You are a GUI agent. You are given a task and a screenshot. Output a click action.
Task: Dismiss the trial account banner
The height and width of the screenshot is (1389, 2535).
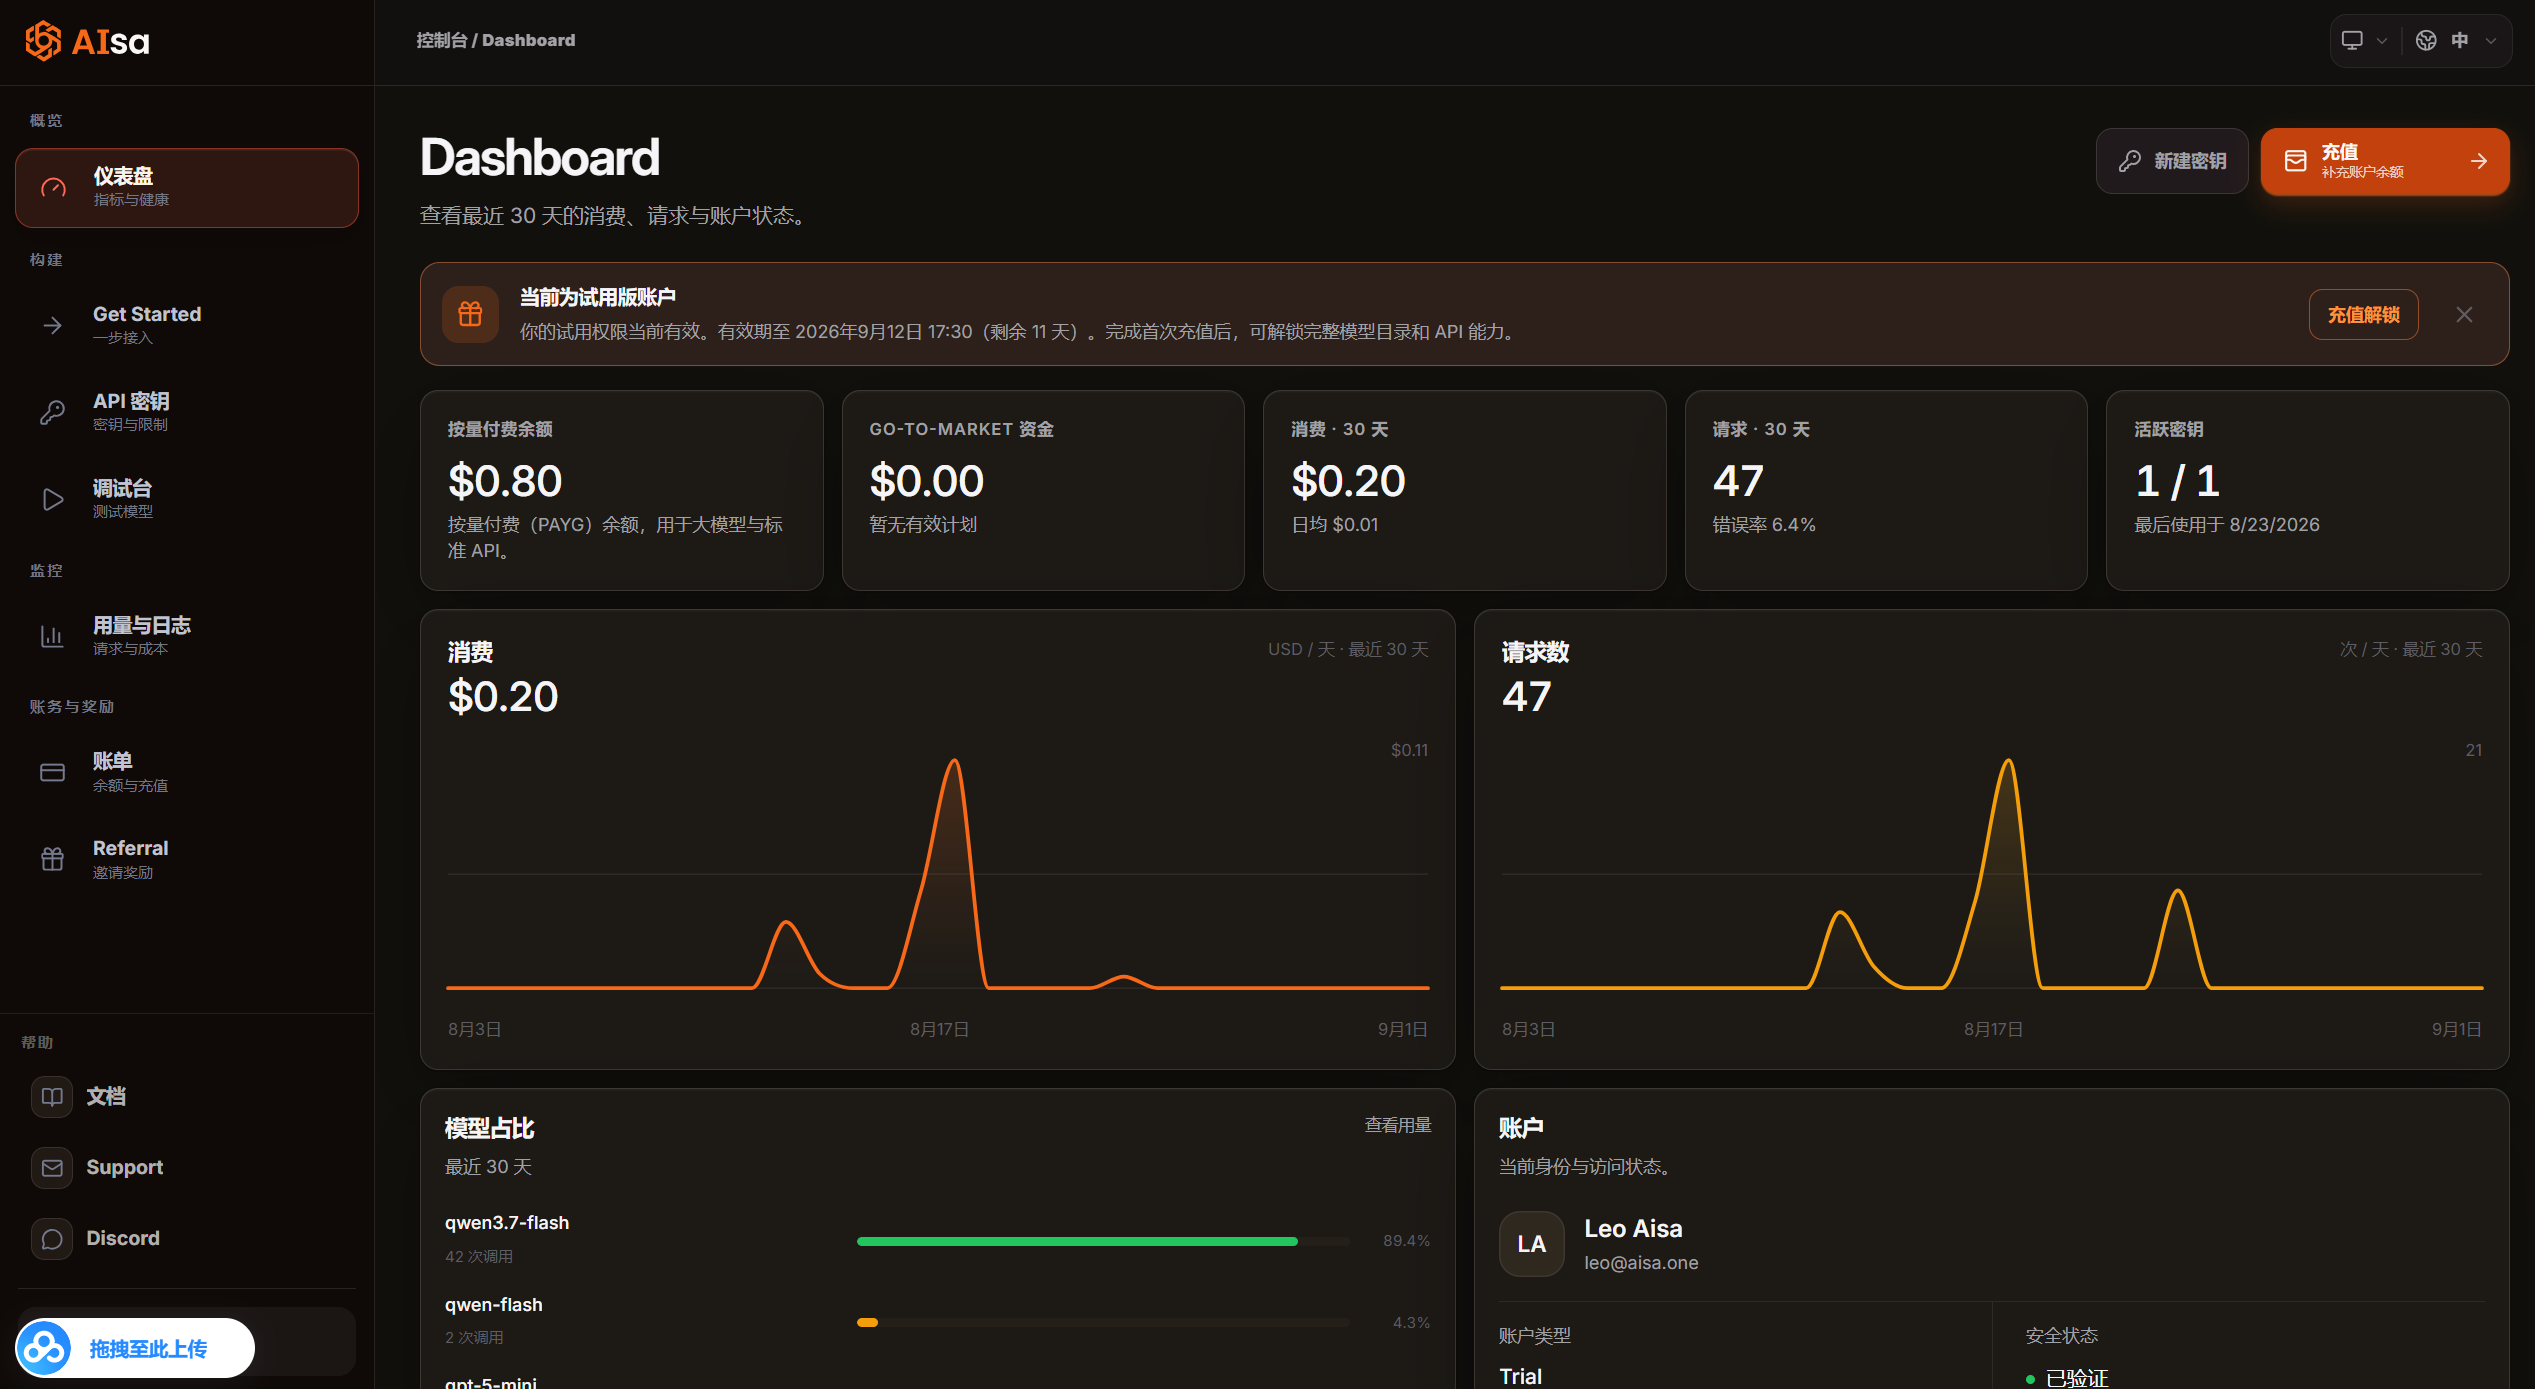2464,314
